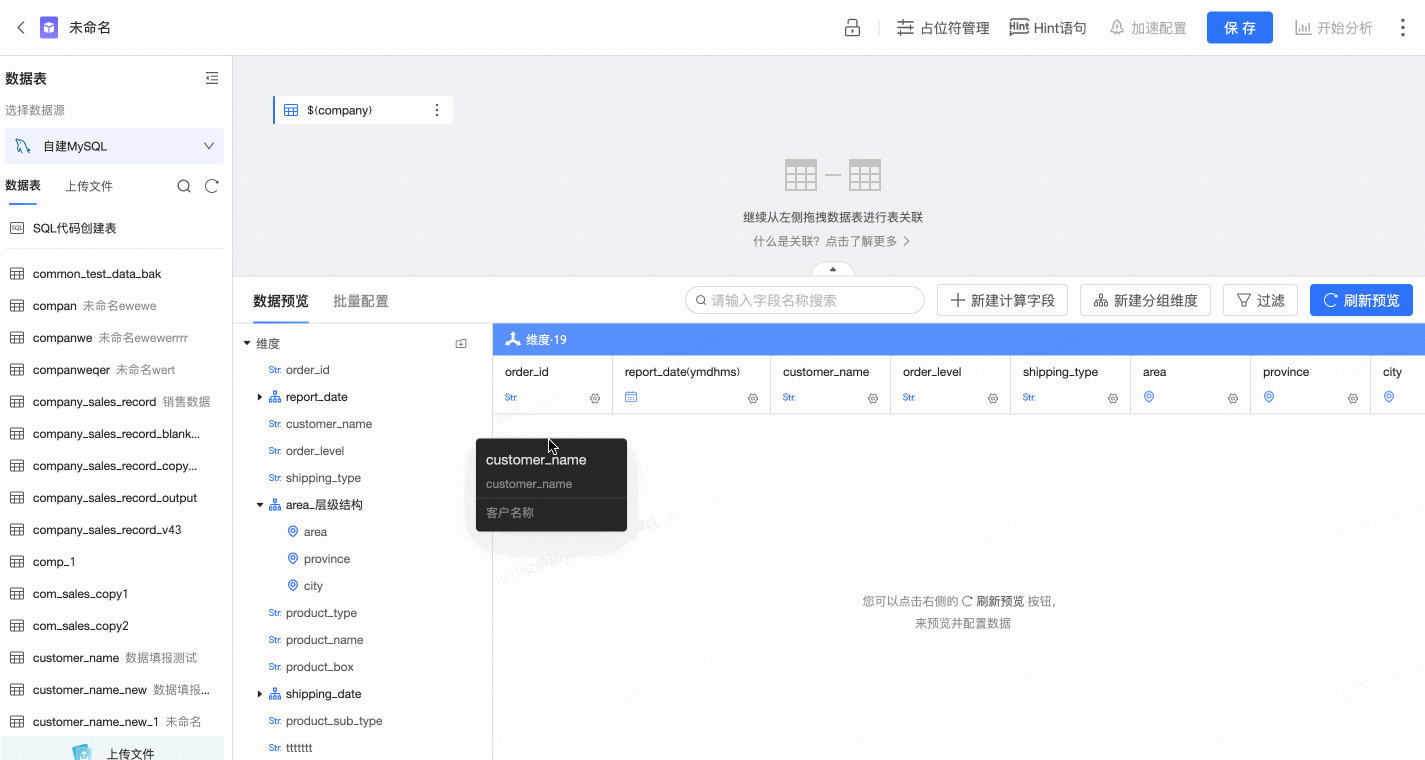
Task: Go back using the top-left arrow
Action: (21, 28)
